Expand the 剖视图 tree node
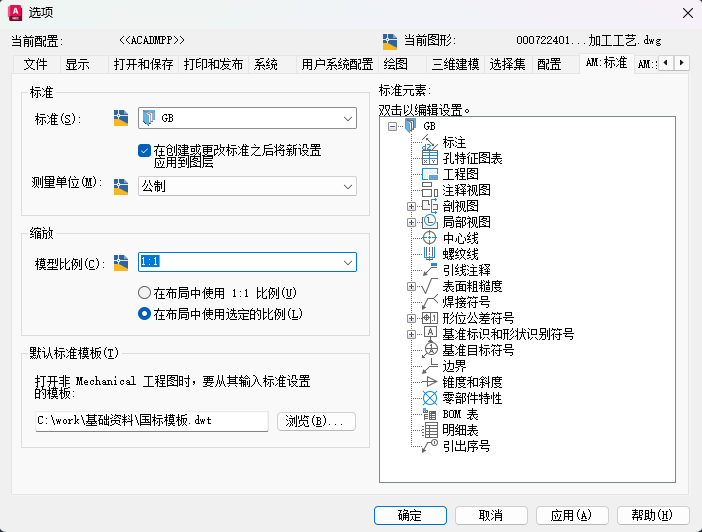 (x=411, y=206)
